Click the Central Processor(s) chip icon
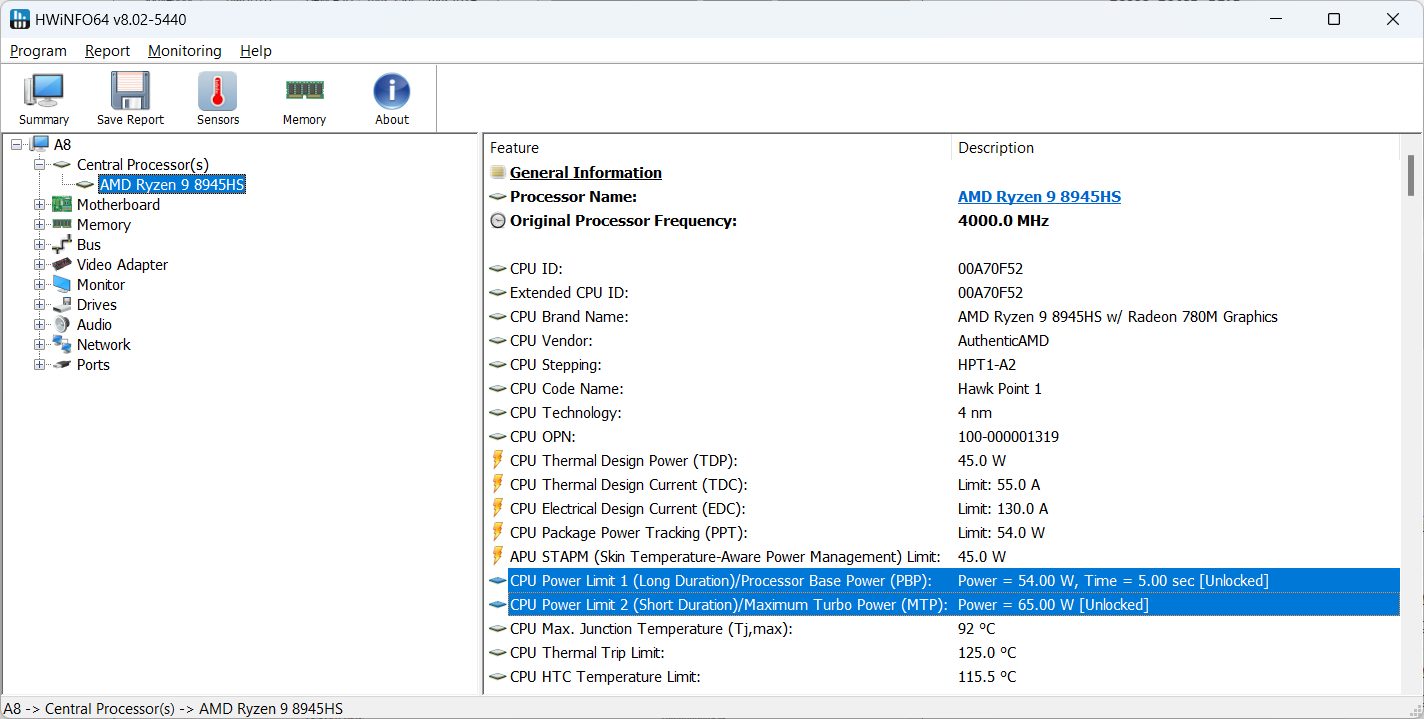The width and height of the screenshot is (1424, 719). point(62,164)
